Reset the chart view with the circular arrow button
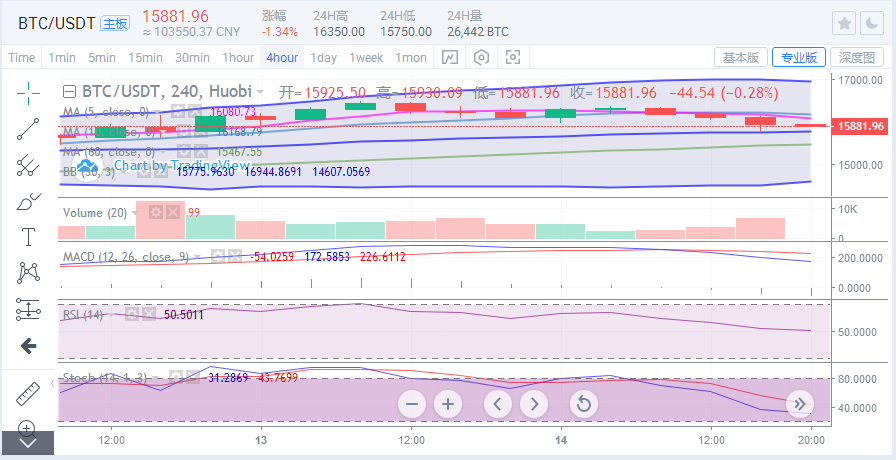Screen dimensions: 896x460 click(583, 404)
